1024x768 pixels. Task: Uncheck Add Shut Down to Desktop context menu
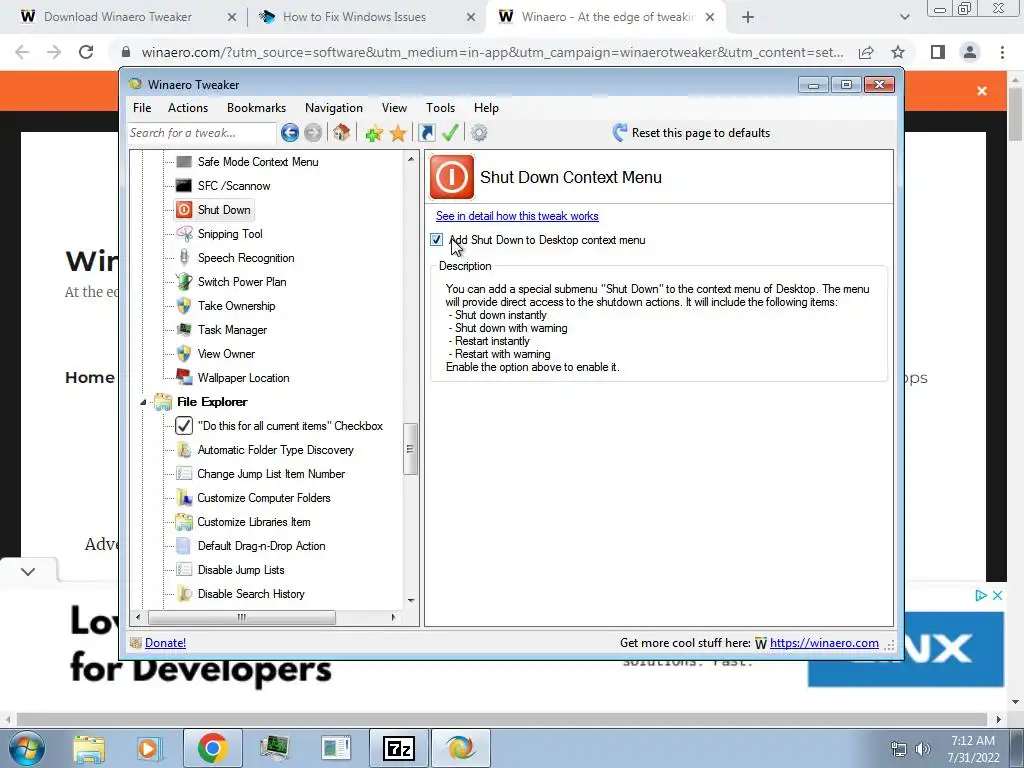(x=436, y=240)
